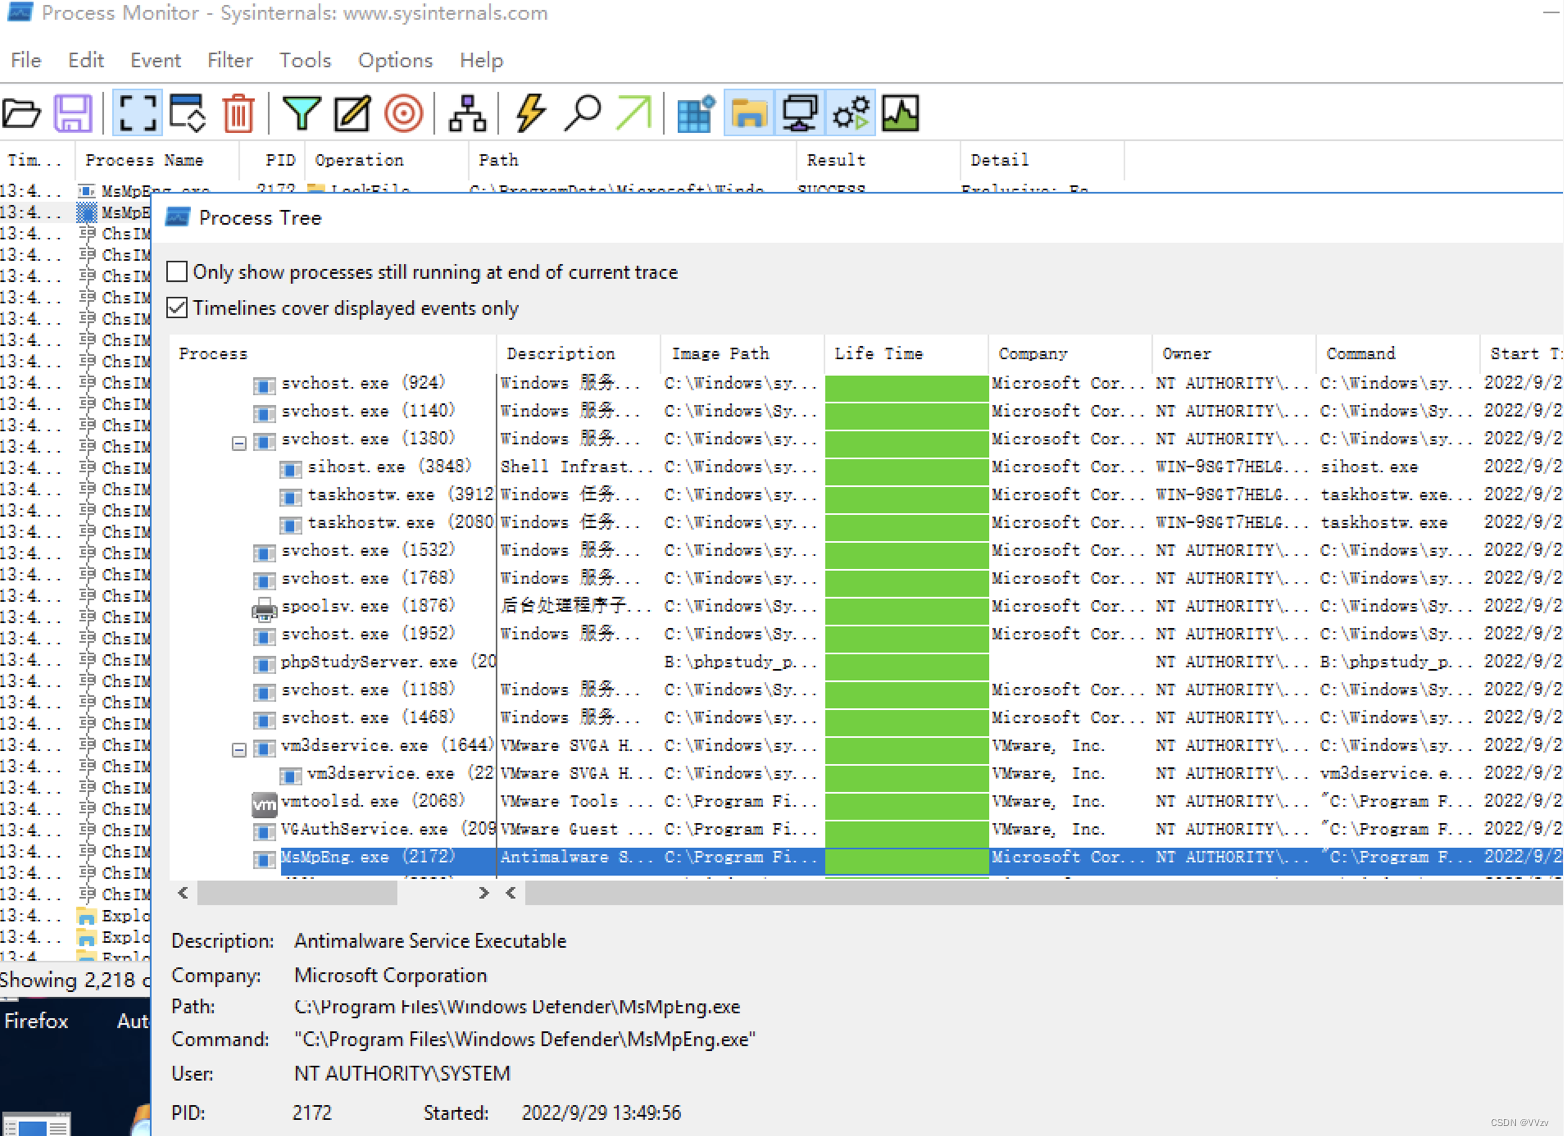
Task: Uncheck Timelines cover displayed events only
Action: click(177, 307)
